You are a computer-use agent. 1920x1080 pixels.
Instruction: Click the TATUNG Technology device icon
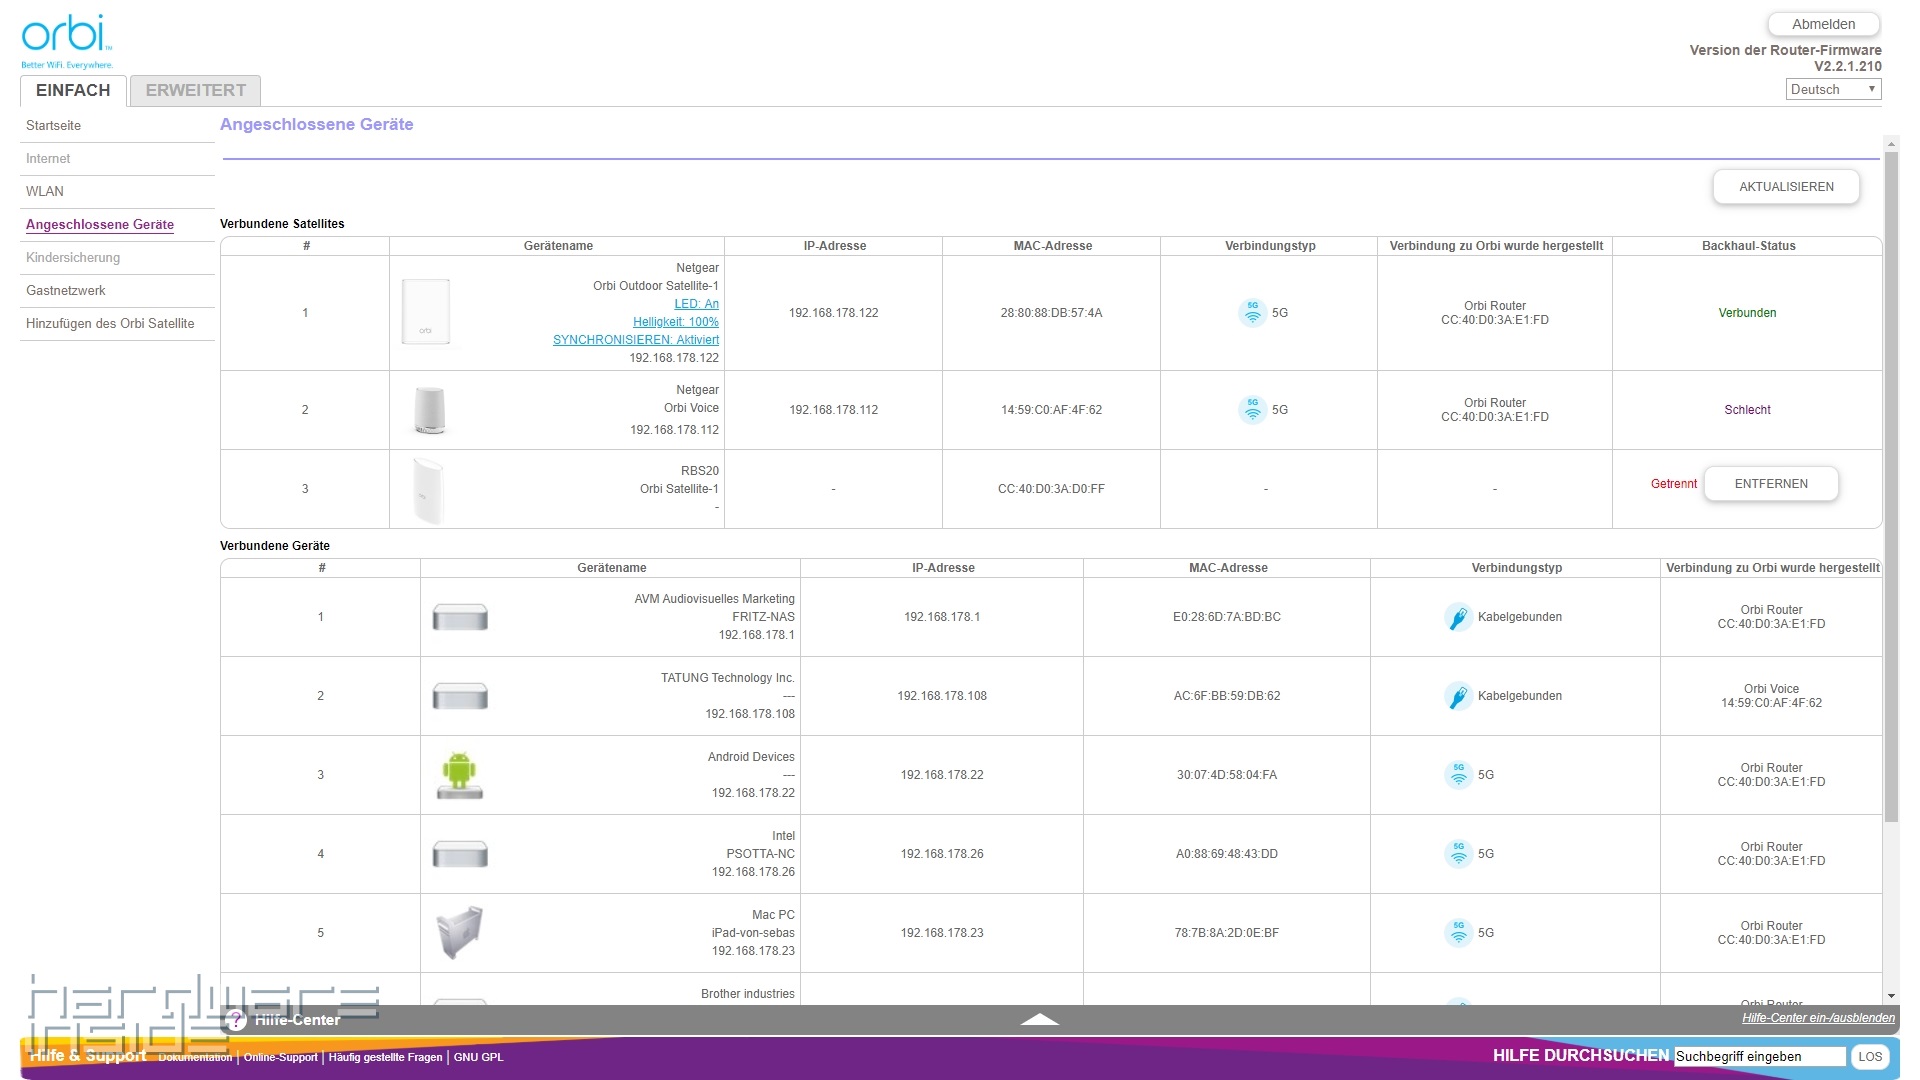[460, 696]
